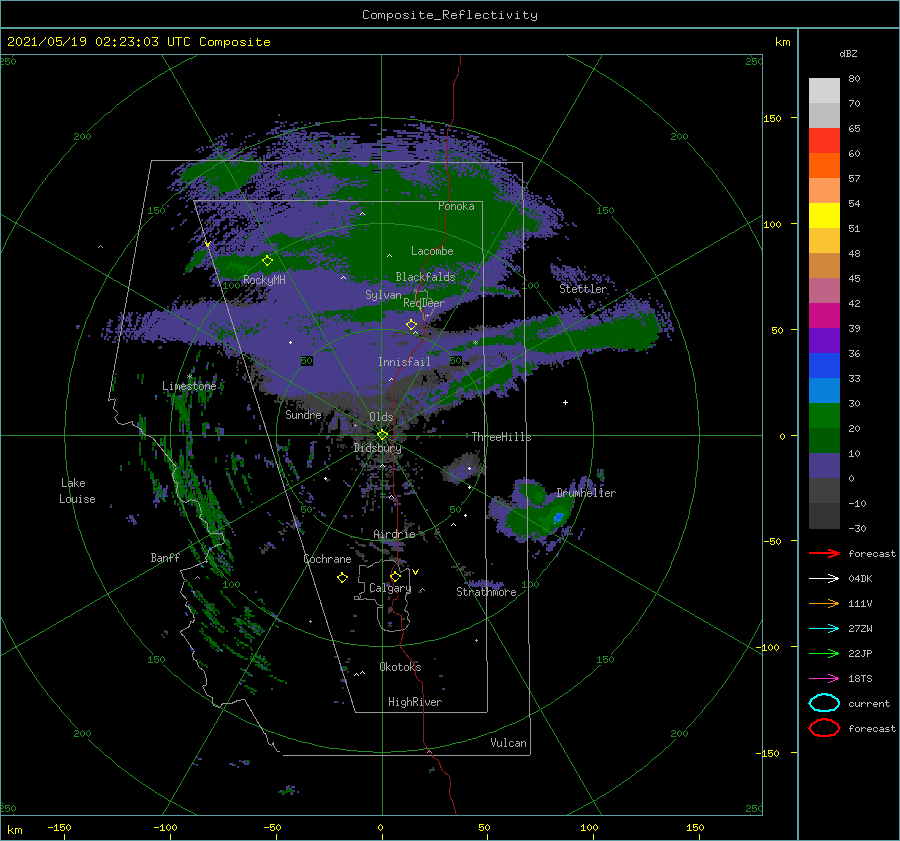The width and height of the screenshot is (900, 841).
Task: Select the slate purple 10 dBZ swatch
Action: pyautogui.click(x=824, y=465)
